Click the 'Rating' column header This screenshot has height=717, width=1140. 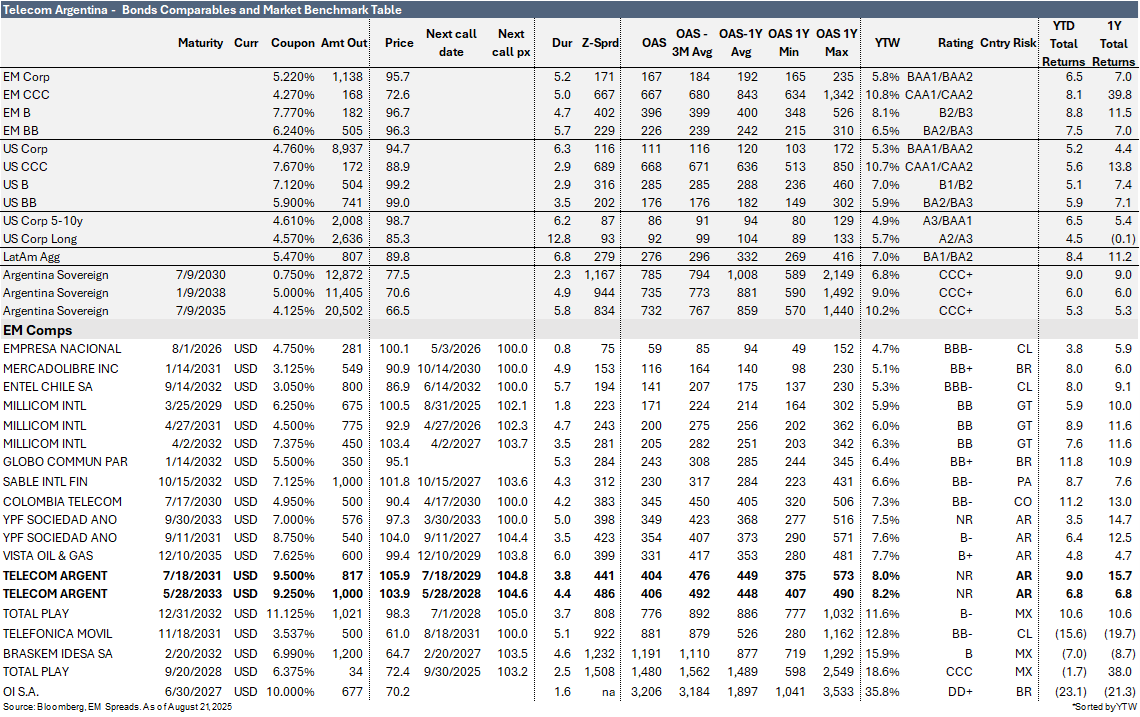click(955, 43)
